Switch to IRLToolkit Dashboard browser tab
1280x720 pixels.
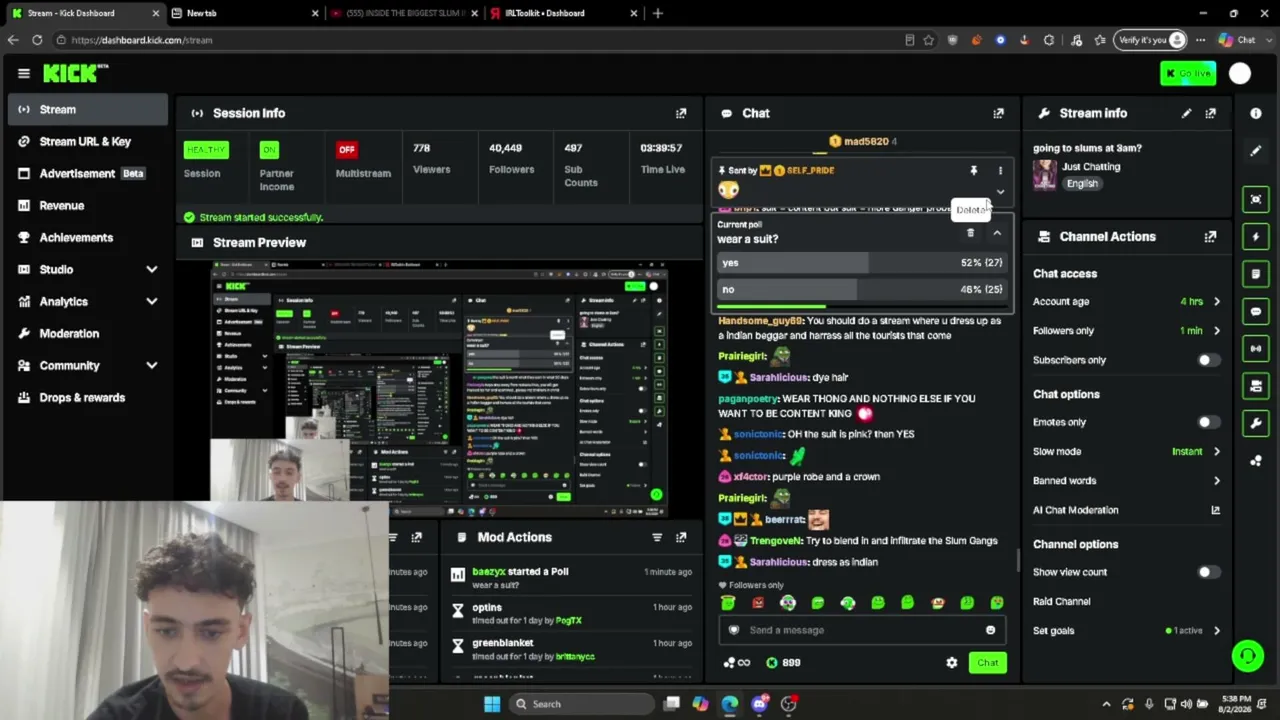coord(563,13)
